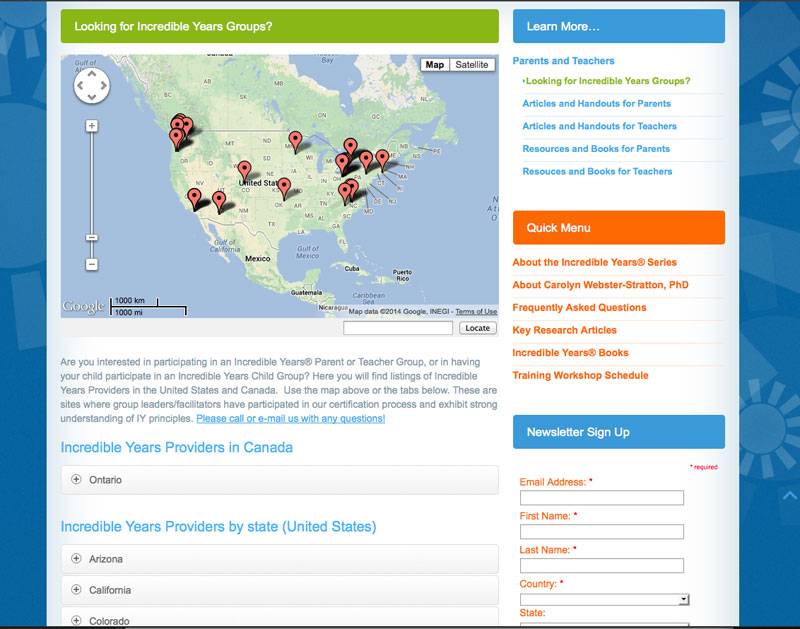Select the Ontario map pin above Michigan
Viewport: 800px width, 629px height.
(x=351, y=149)
